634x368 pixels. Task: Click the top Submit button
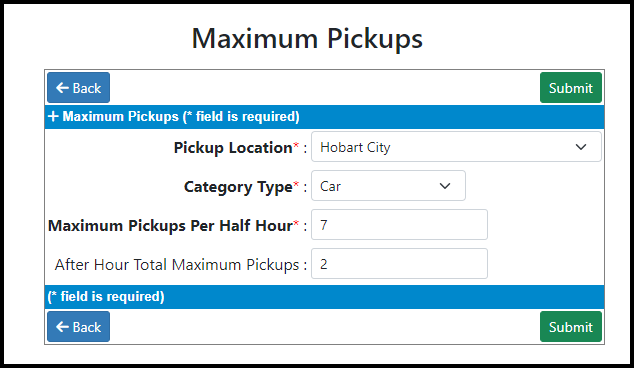click(x=571, y=88)
